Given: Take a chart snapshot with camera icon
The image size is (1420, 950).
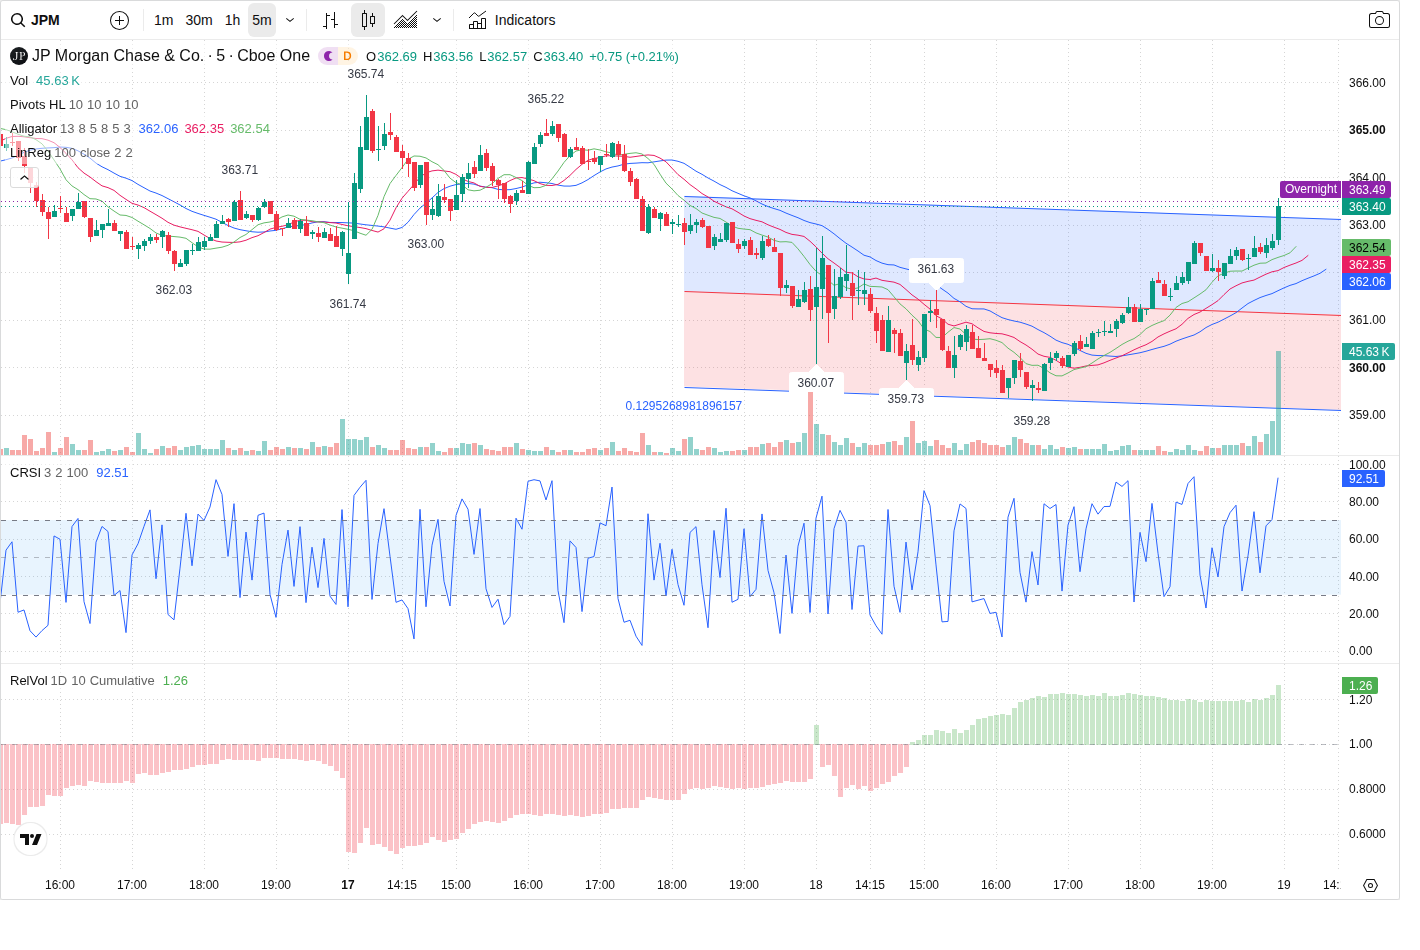Looking at the screenshot, I should pyautogui.click(x=1379, y=20).
